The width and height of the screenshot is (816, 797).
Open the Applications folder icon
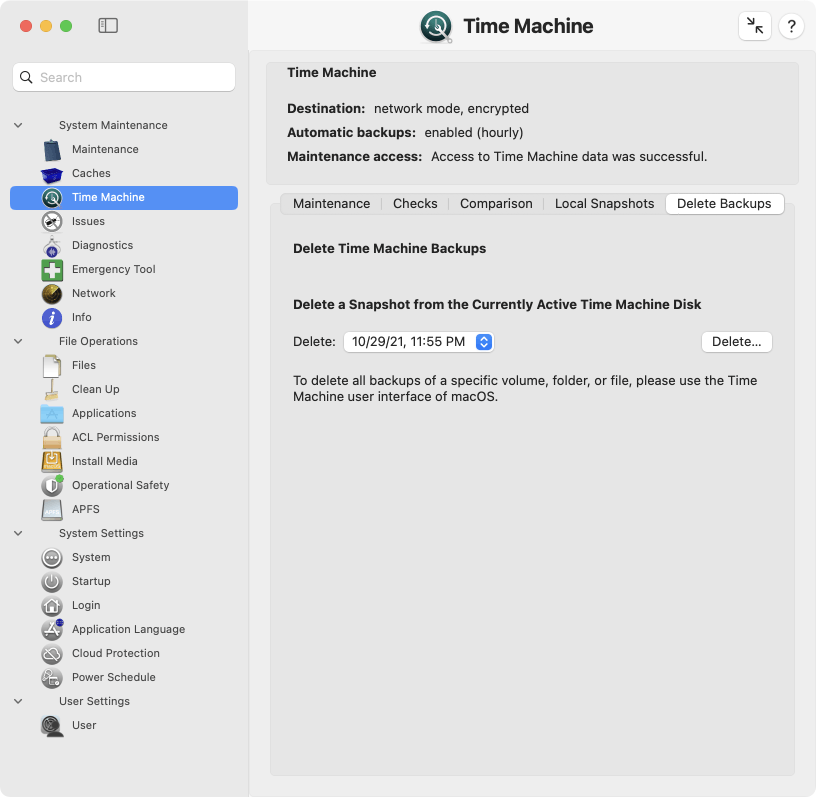[x=52, y=414]
